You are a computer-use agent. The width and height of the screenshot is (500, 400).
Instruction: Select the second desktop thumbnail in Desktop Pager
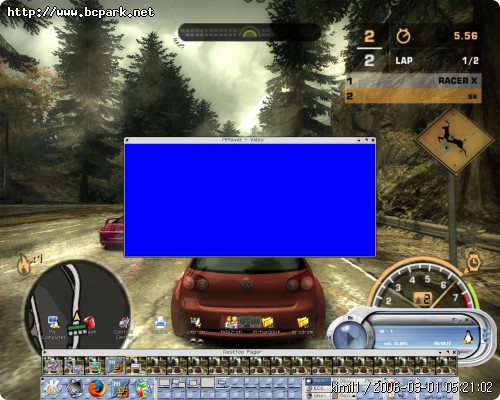coord(74,365)
